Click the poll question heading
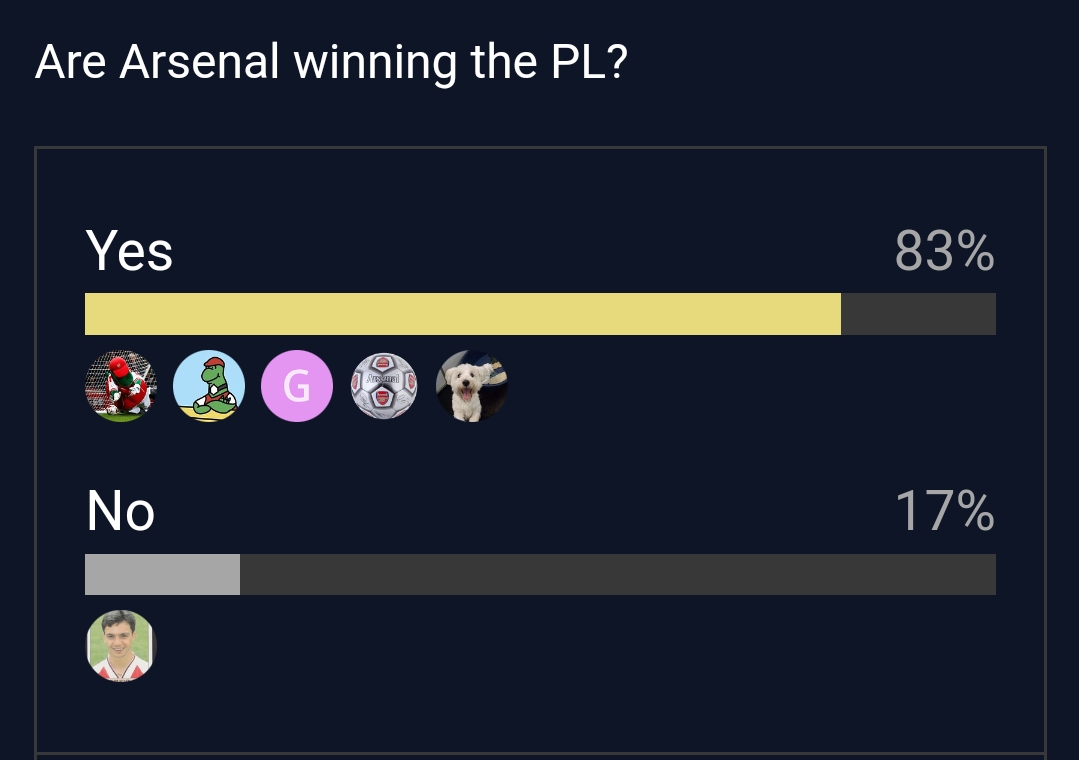Image resolution: width=1079 pixels, height=760 pixels. (x=331, y=63)
